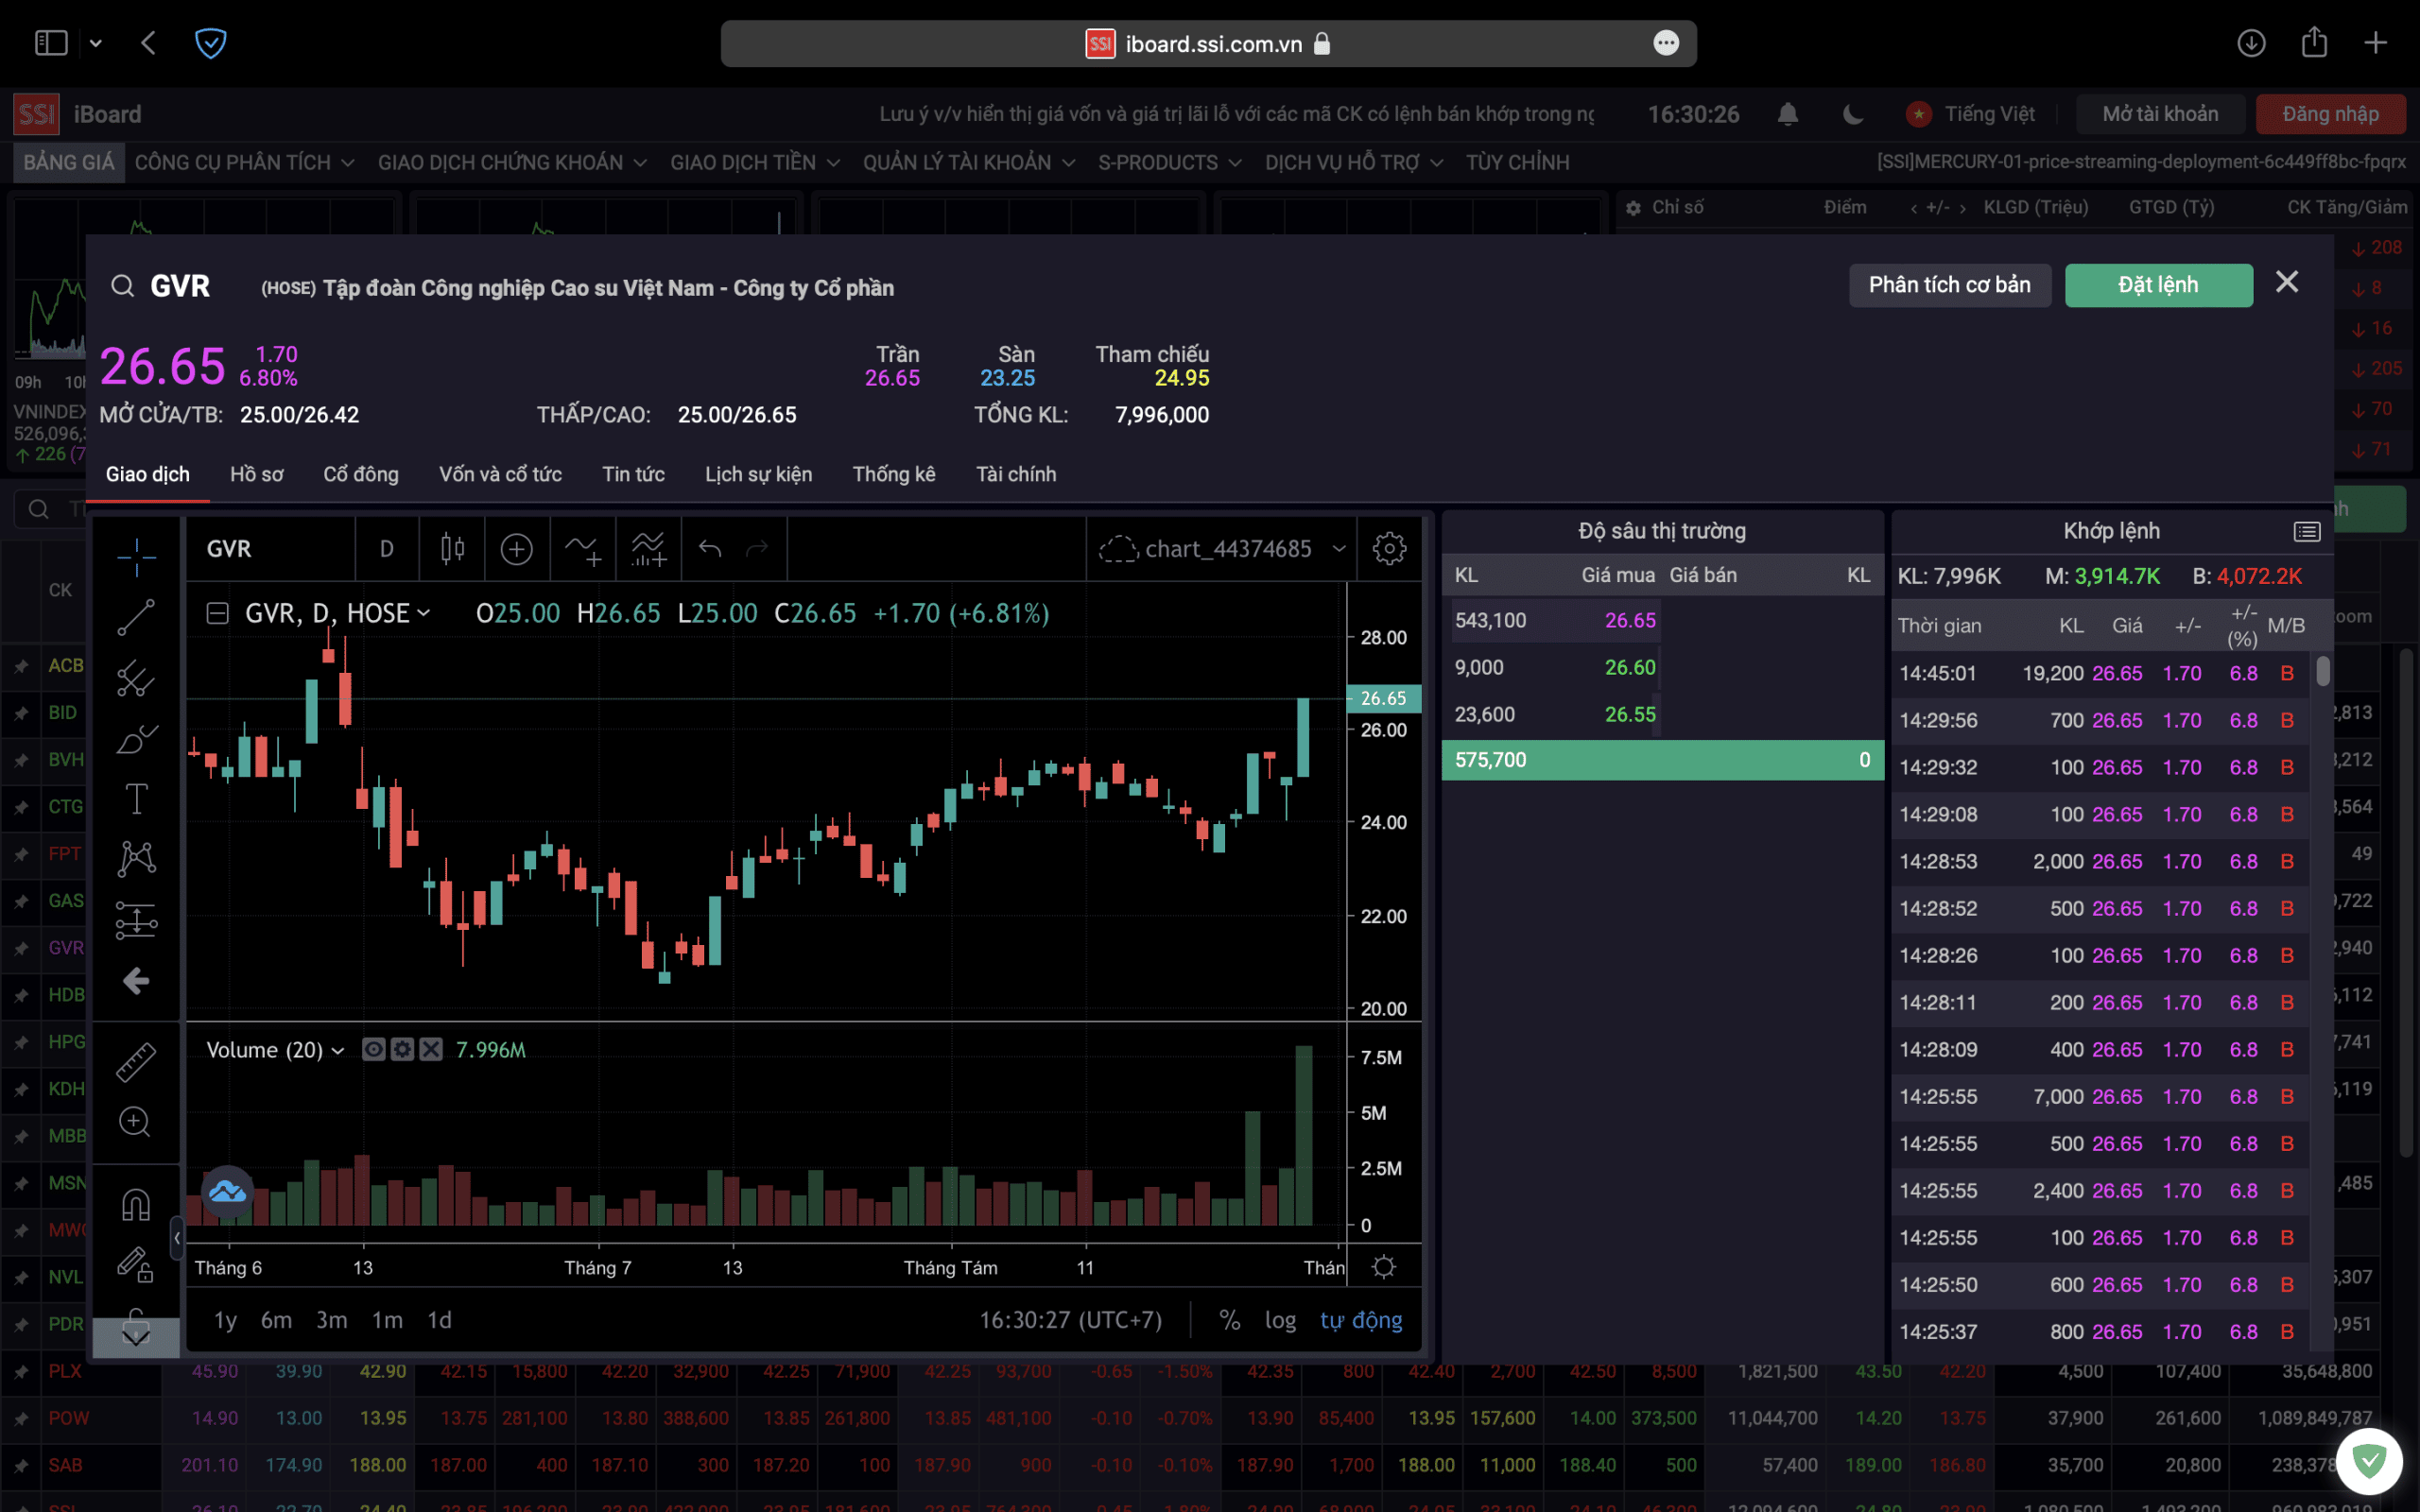The height and width of the screenshot is (1512, 2420).
Task: Toggle percent scale on chart
Action: click(1230, 1320)
